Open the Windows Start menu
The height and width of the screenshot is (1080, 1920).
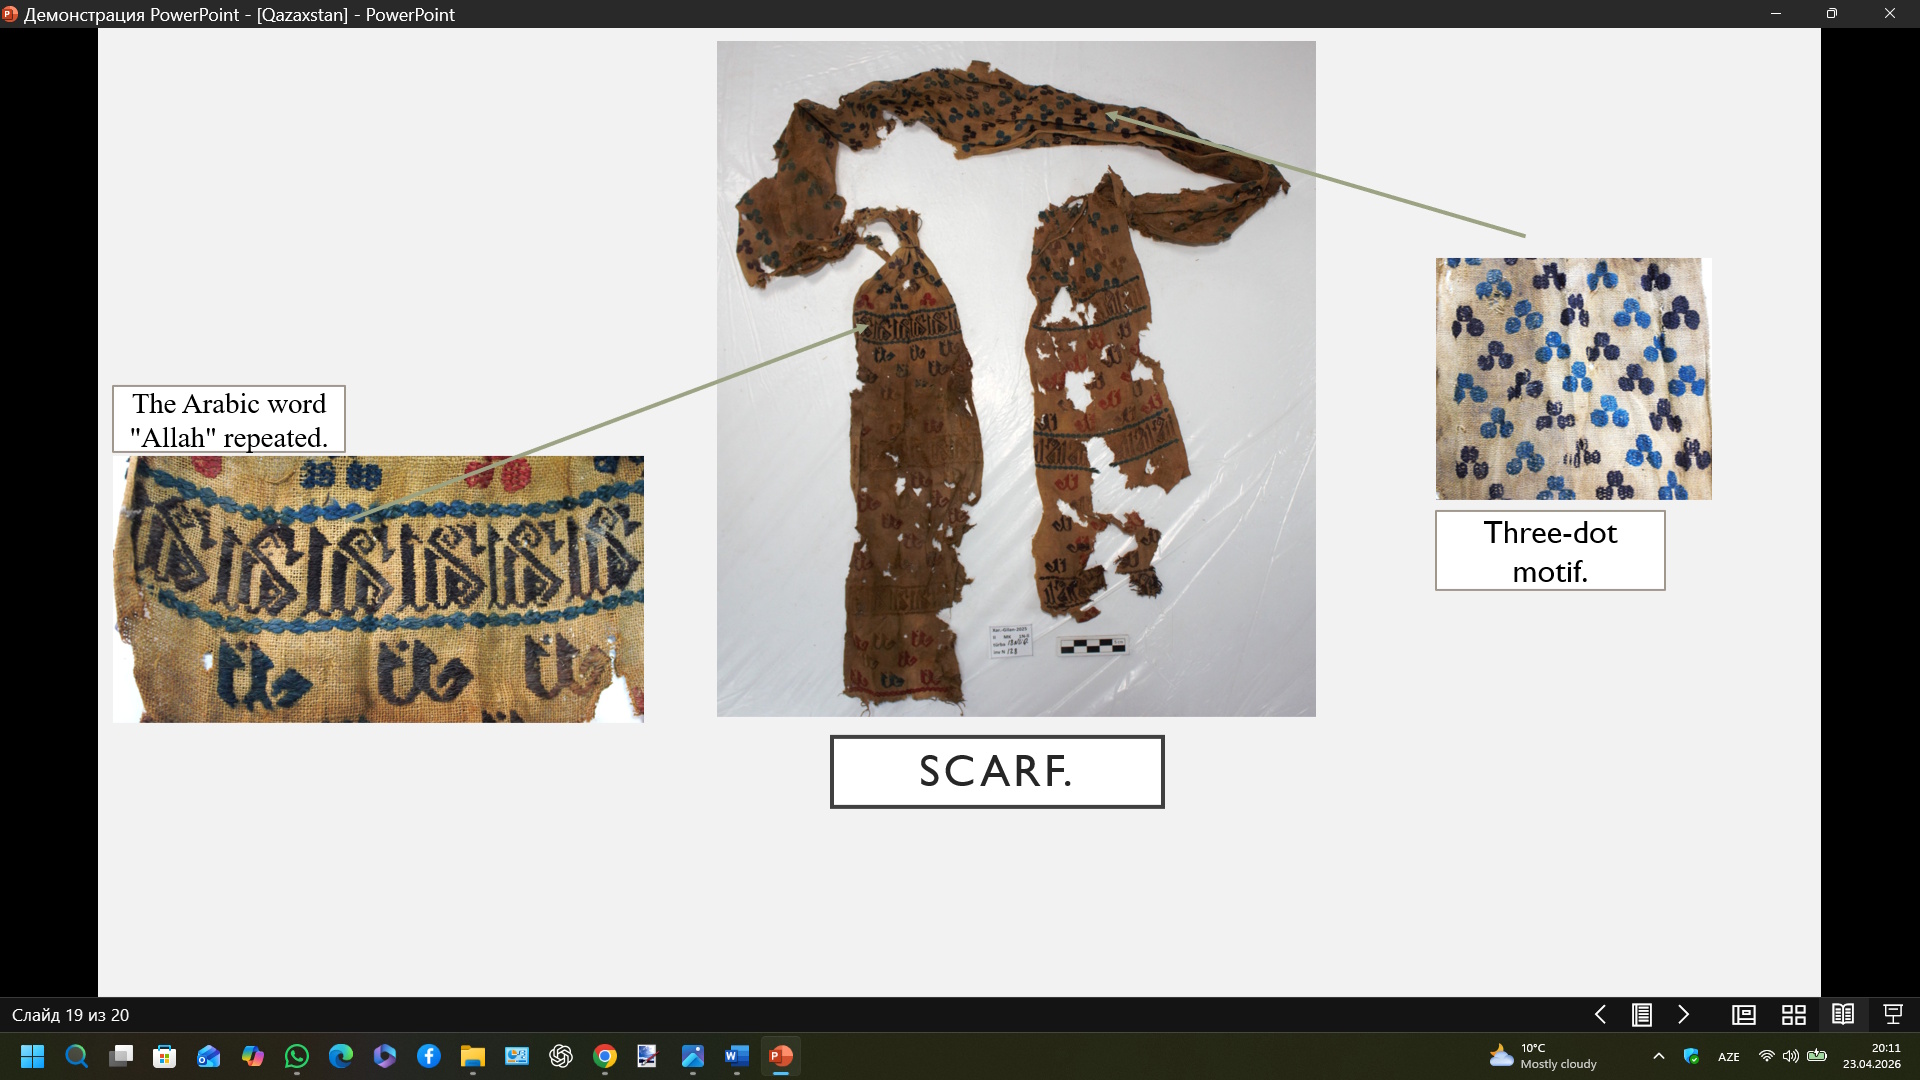click(x=33, y=1056)
